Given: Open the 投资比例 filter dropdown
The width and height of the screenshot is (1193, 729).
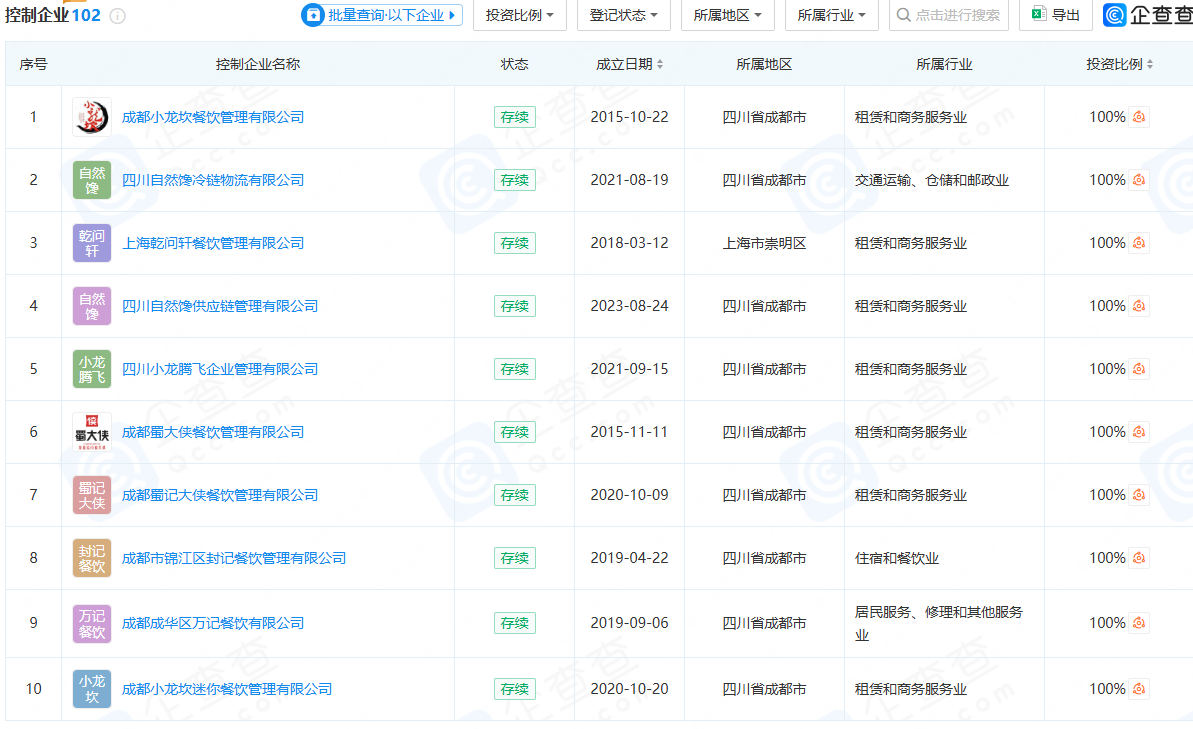Looking at the screenshot, I should click(520, 15).
